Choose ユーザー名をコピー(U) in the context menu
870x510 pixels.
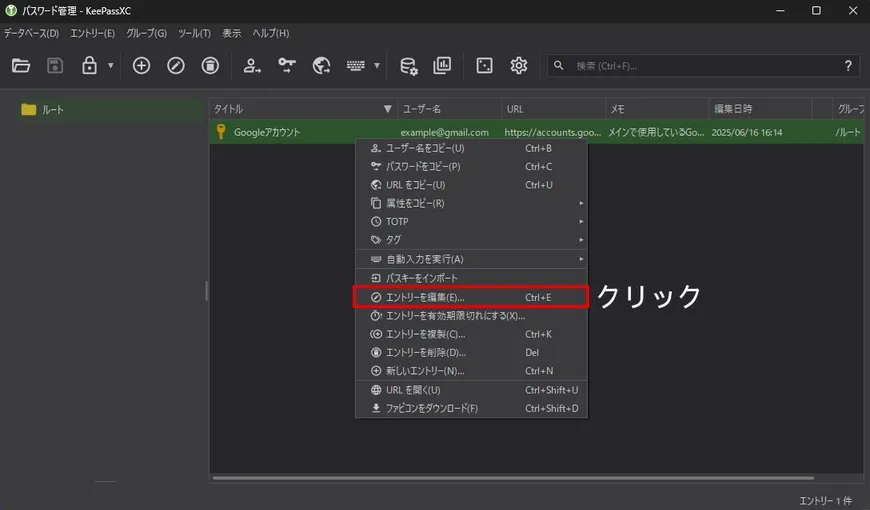pos(471,148)
